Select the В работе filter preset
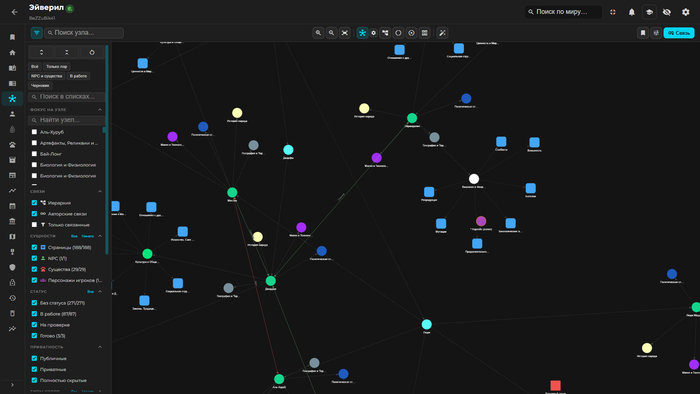 click(78, 76)
